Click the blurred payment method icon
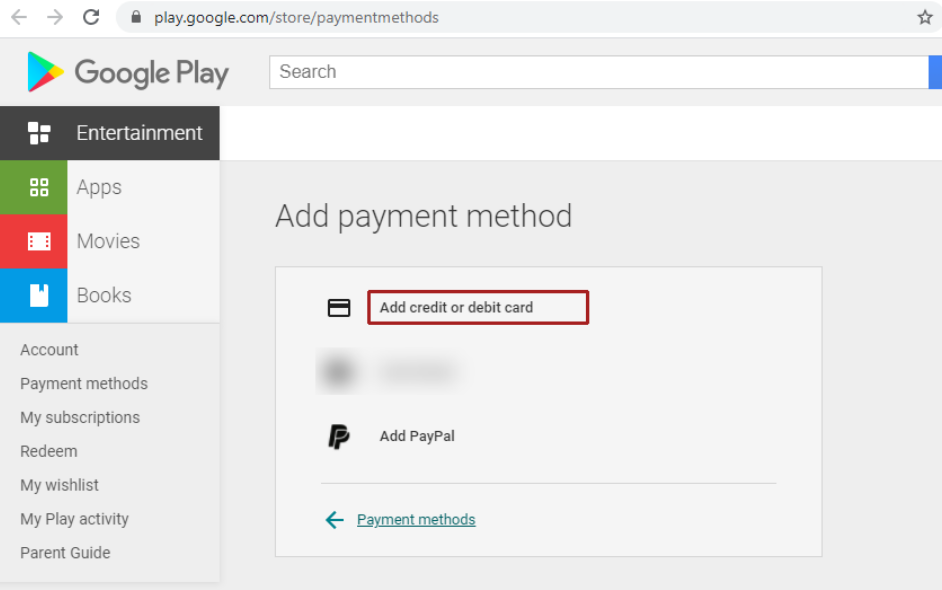The image size is (942, 590). pyautogui.click(x=339, y=371)
